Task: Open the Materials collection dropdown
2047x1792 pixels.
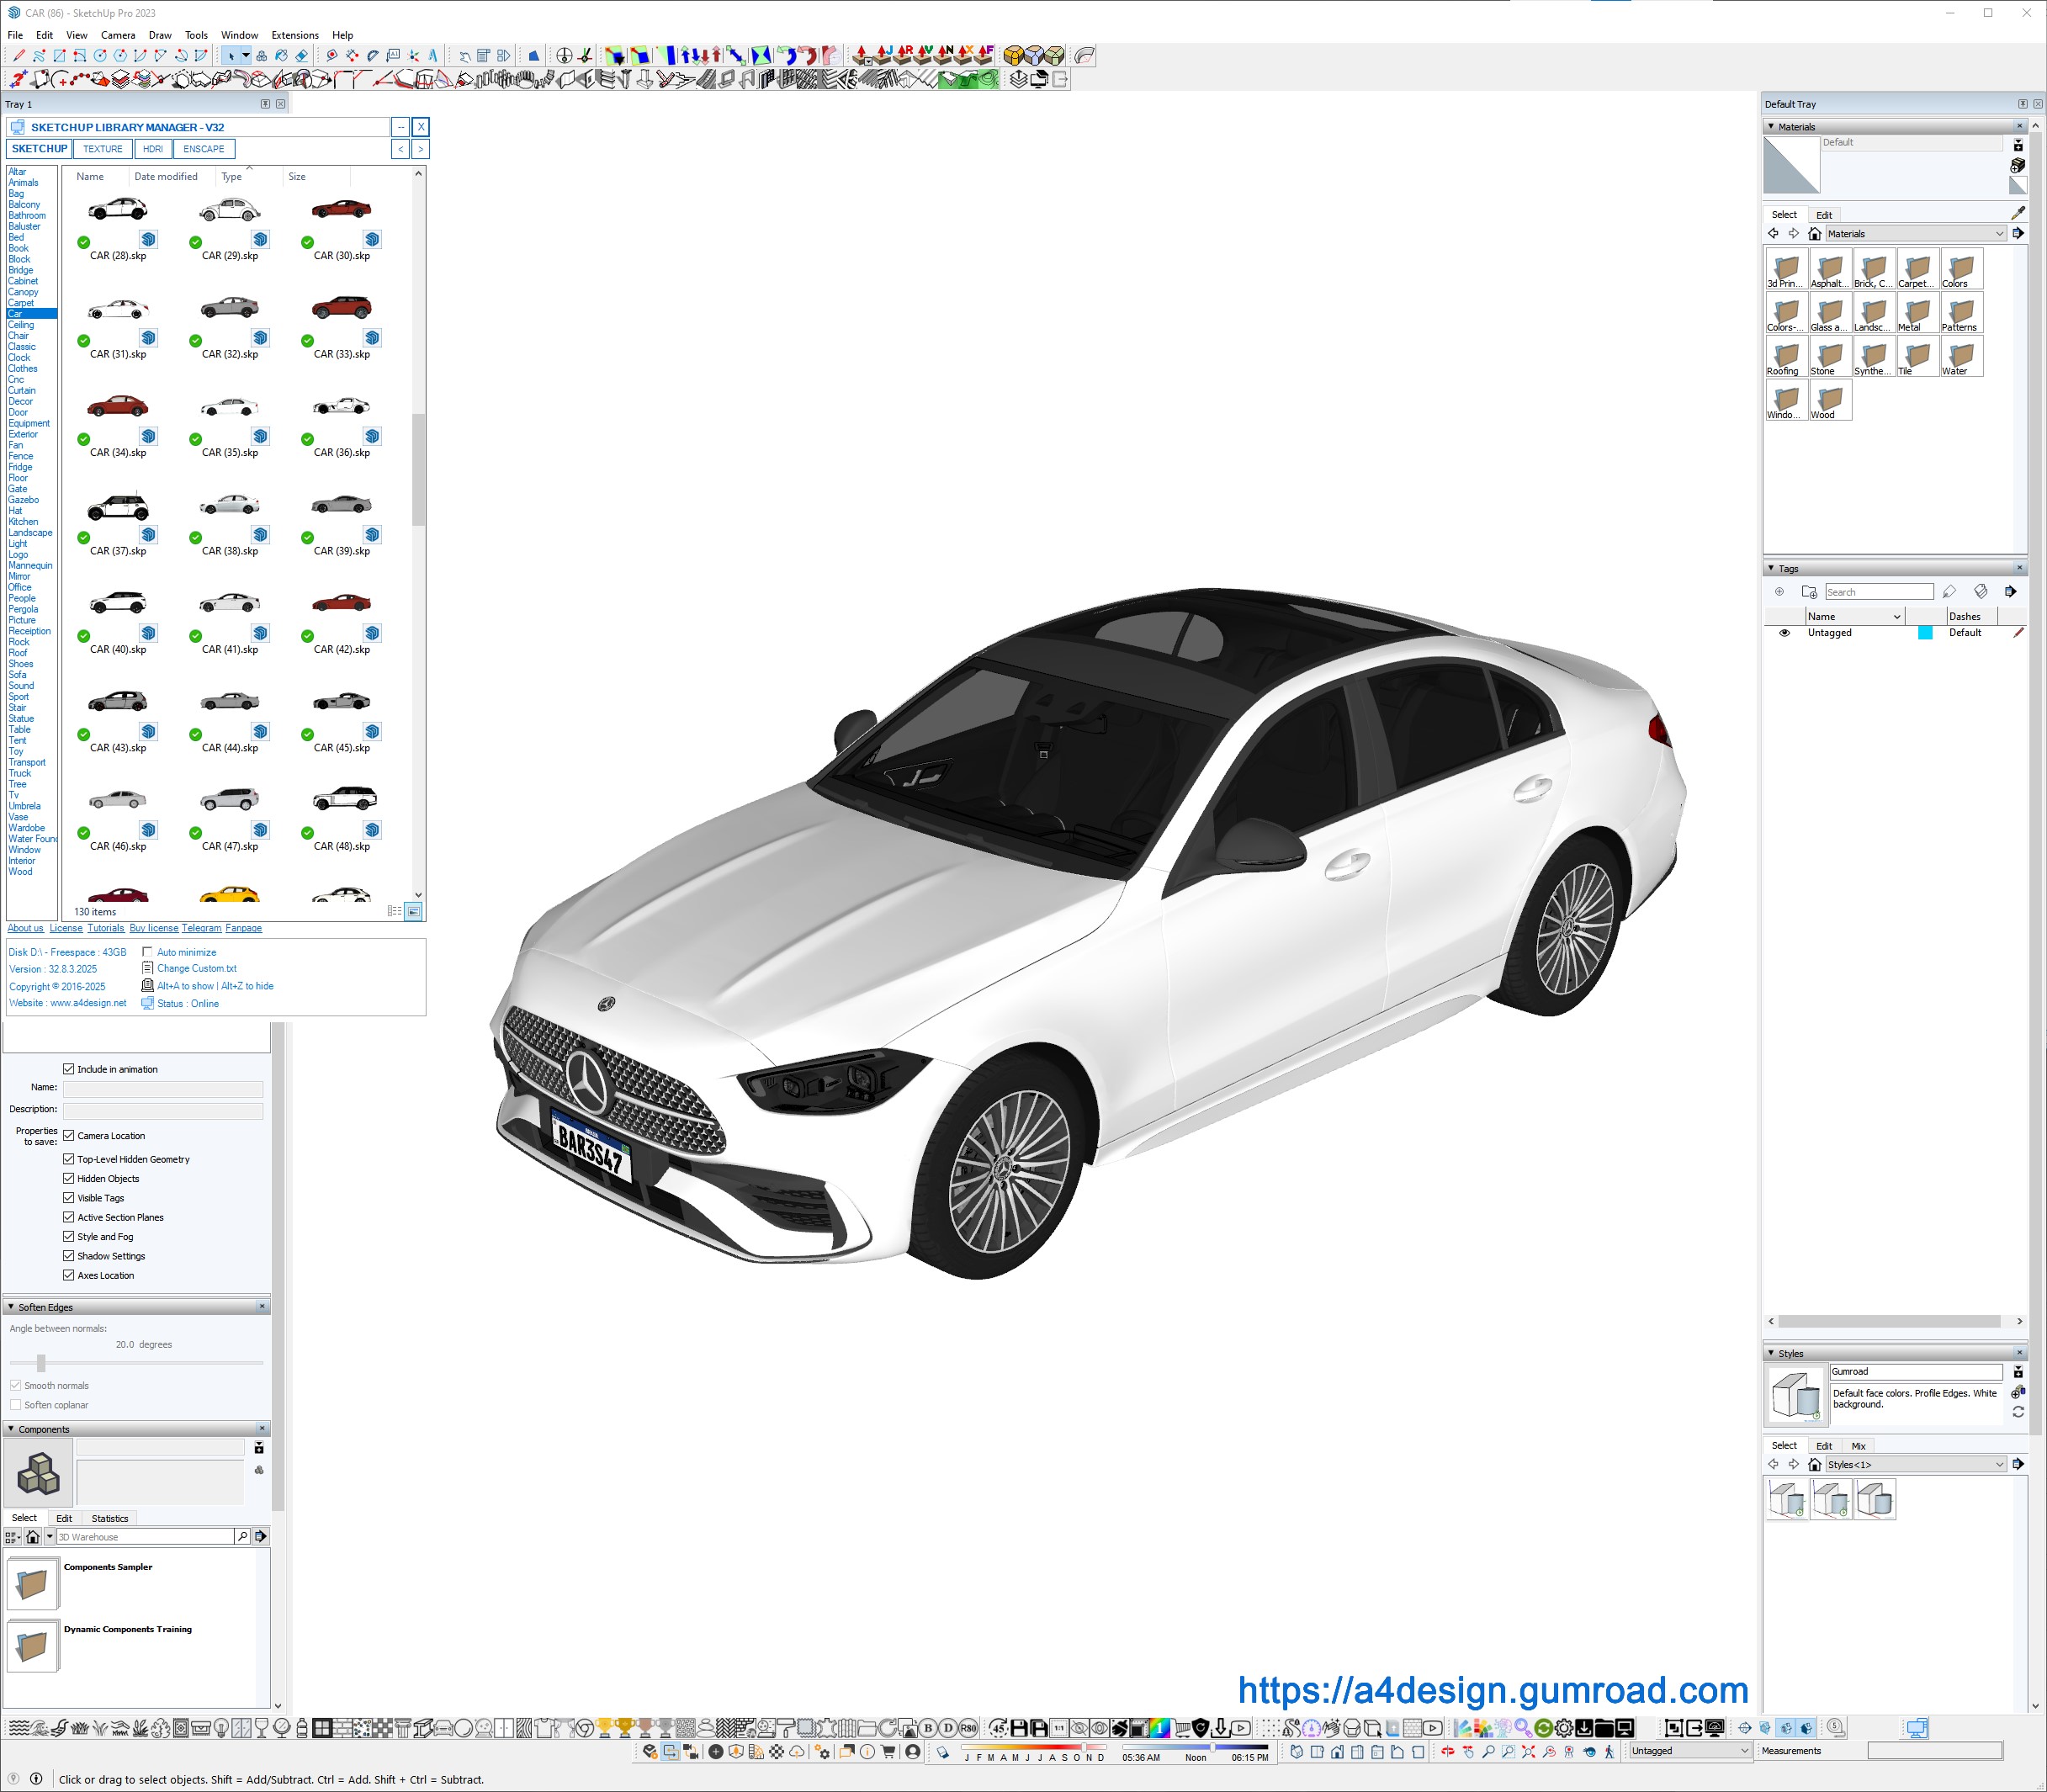Action: [1999, 234]
